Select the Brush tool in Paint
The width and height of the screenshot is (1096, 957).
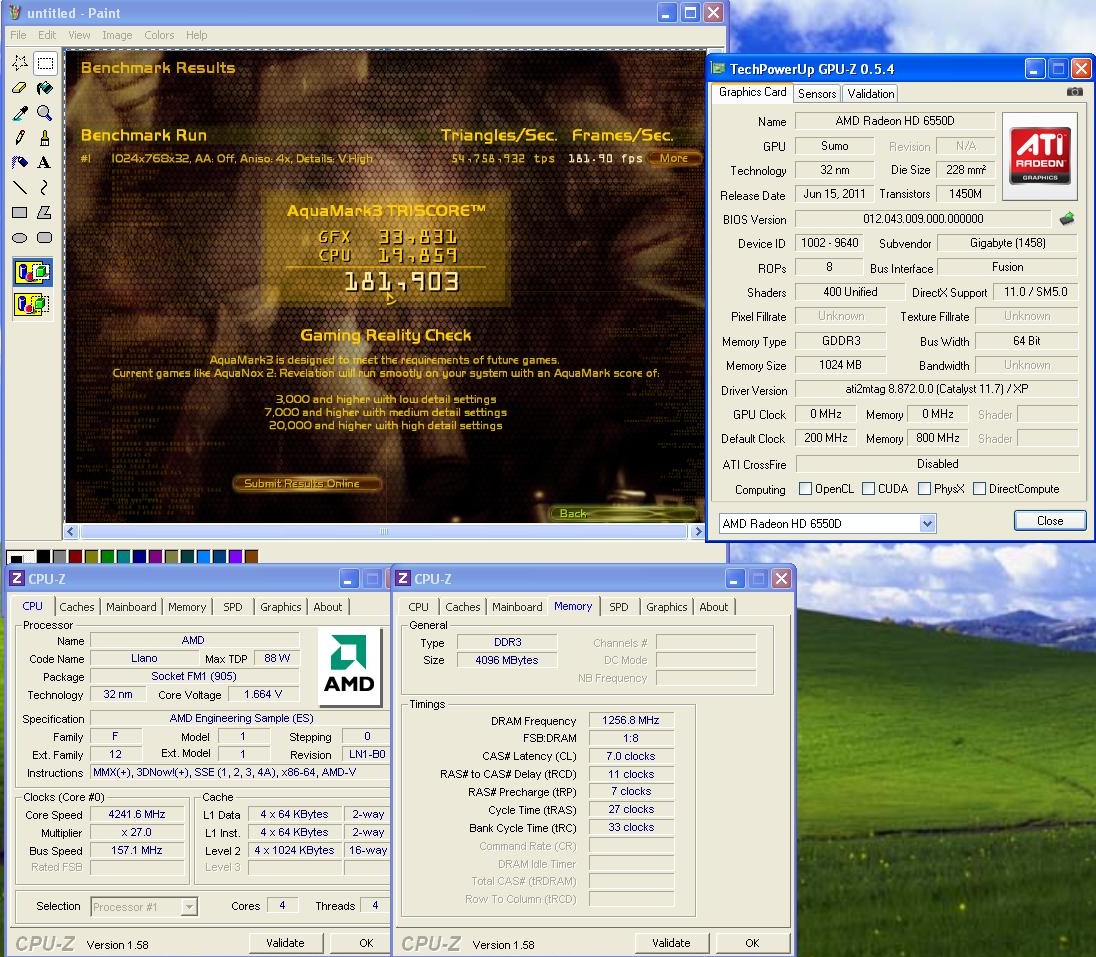(45, 138)
